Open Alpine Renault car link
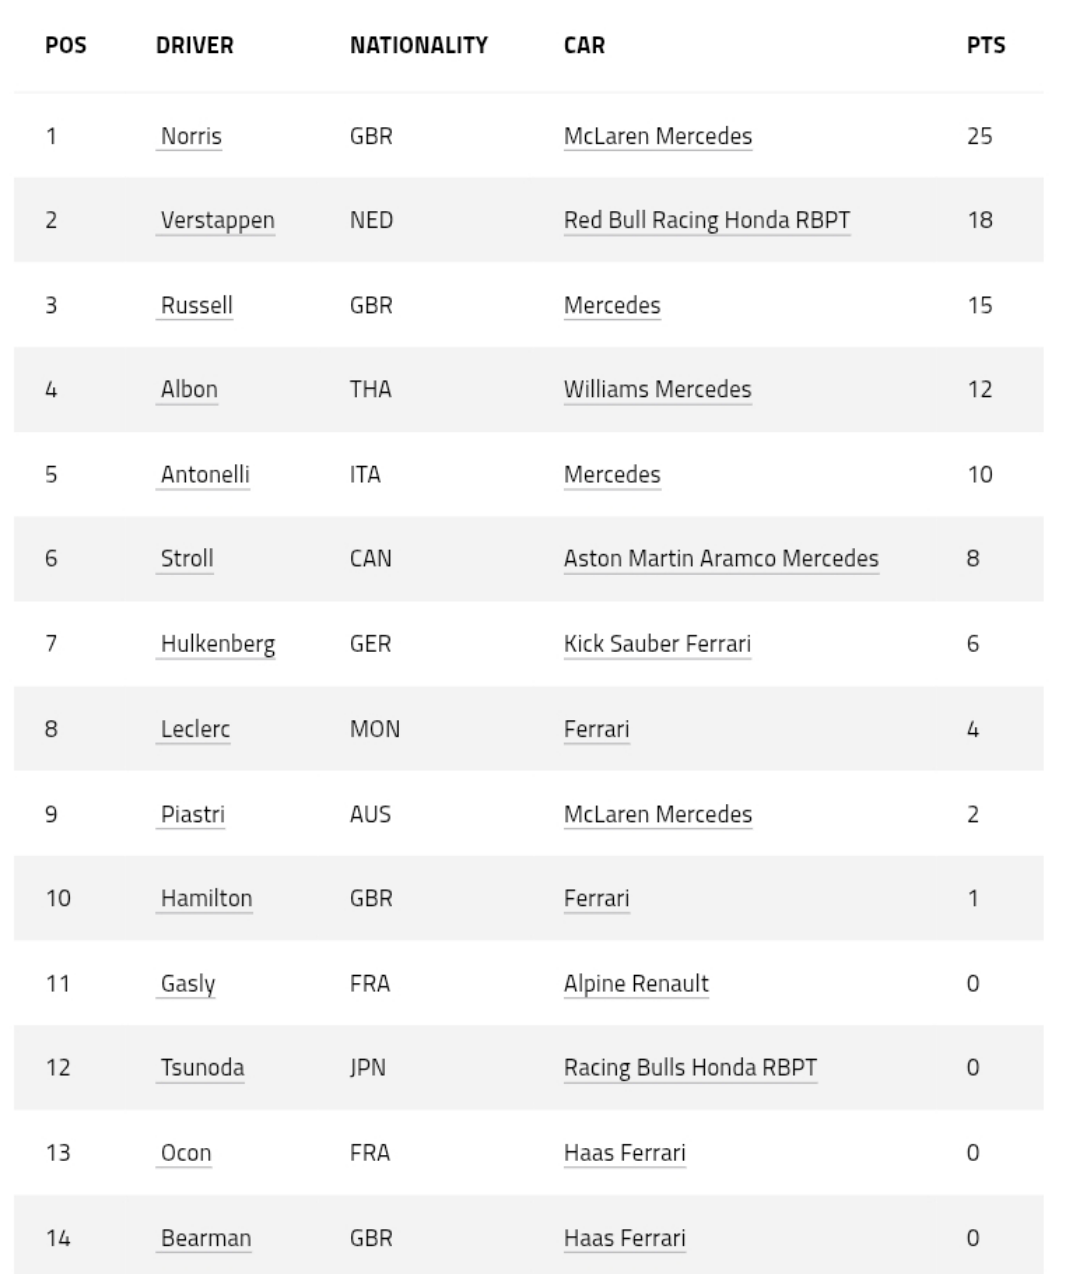The height and width of the screenshot is (1274, 1080). point(636,983)
